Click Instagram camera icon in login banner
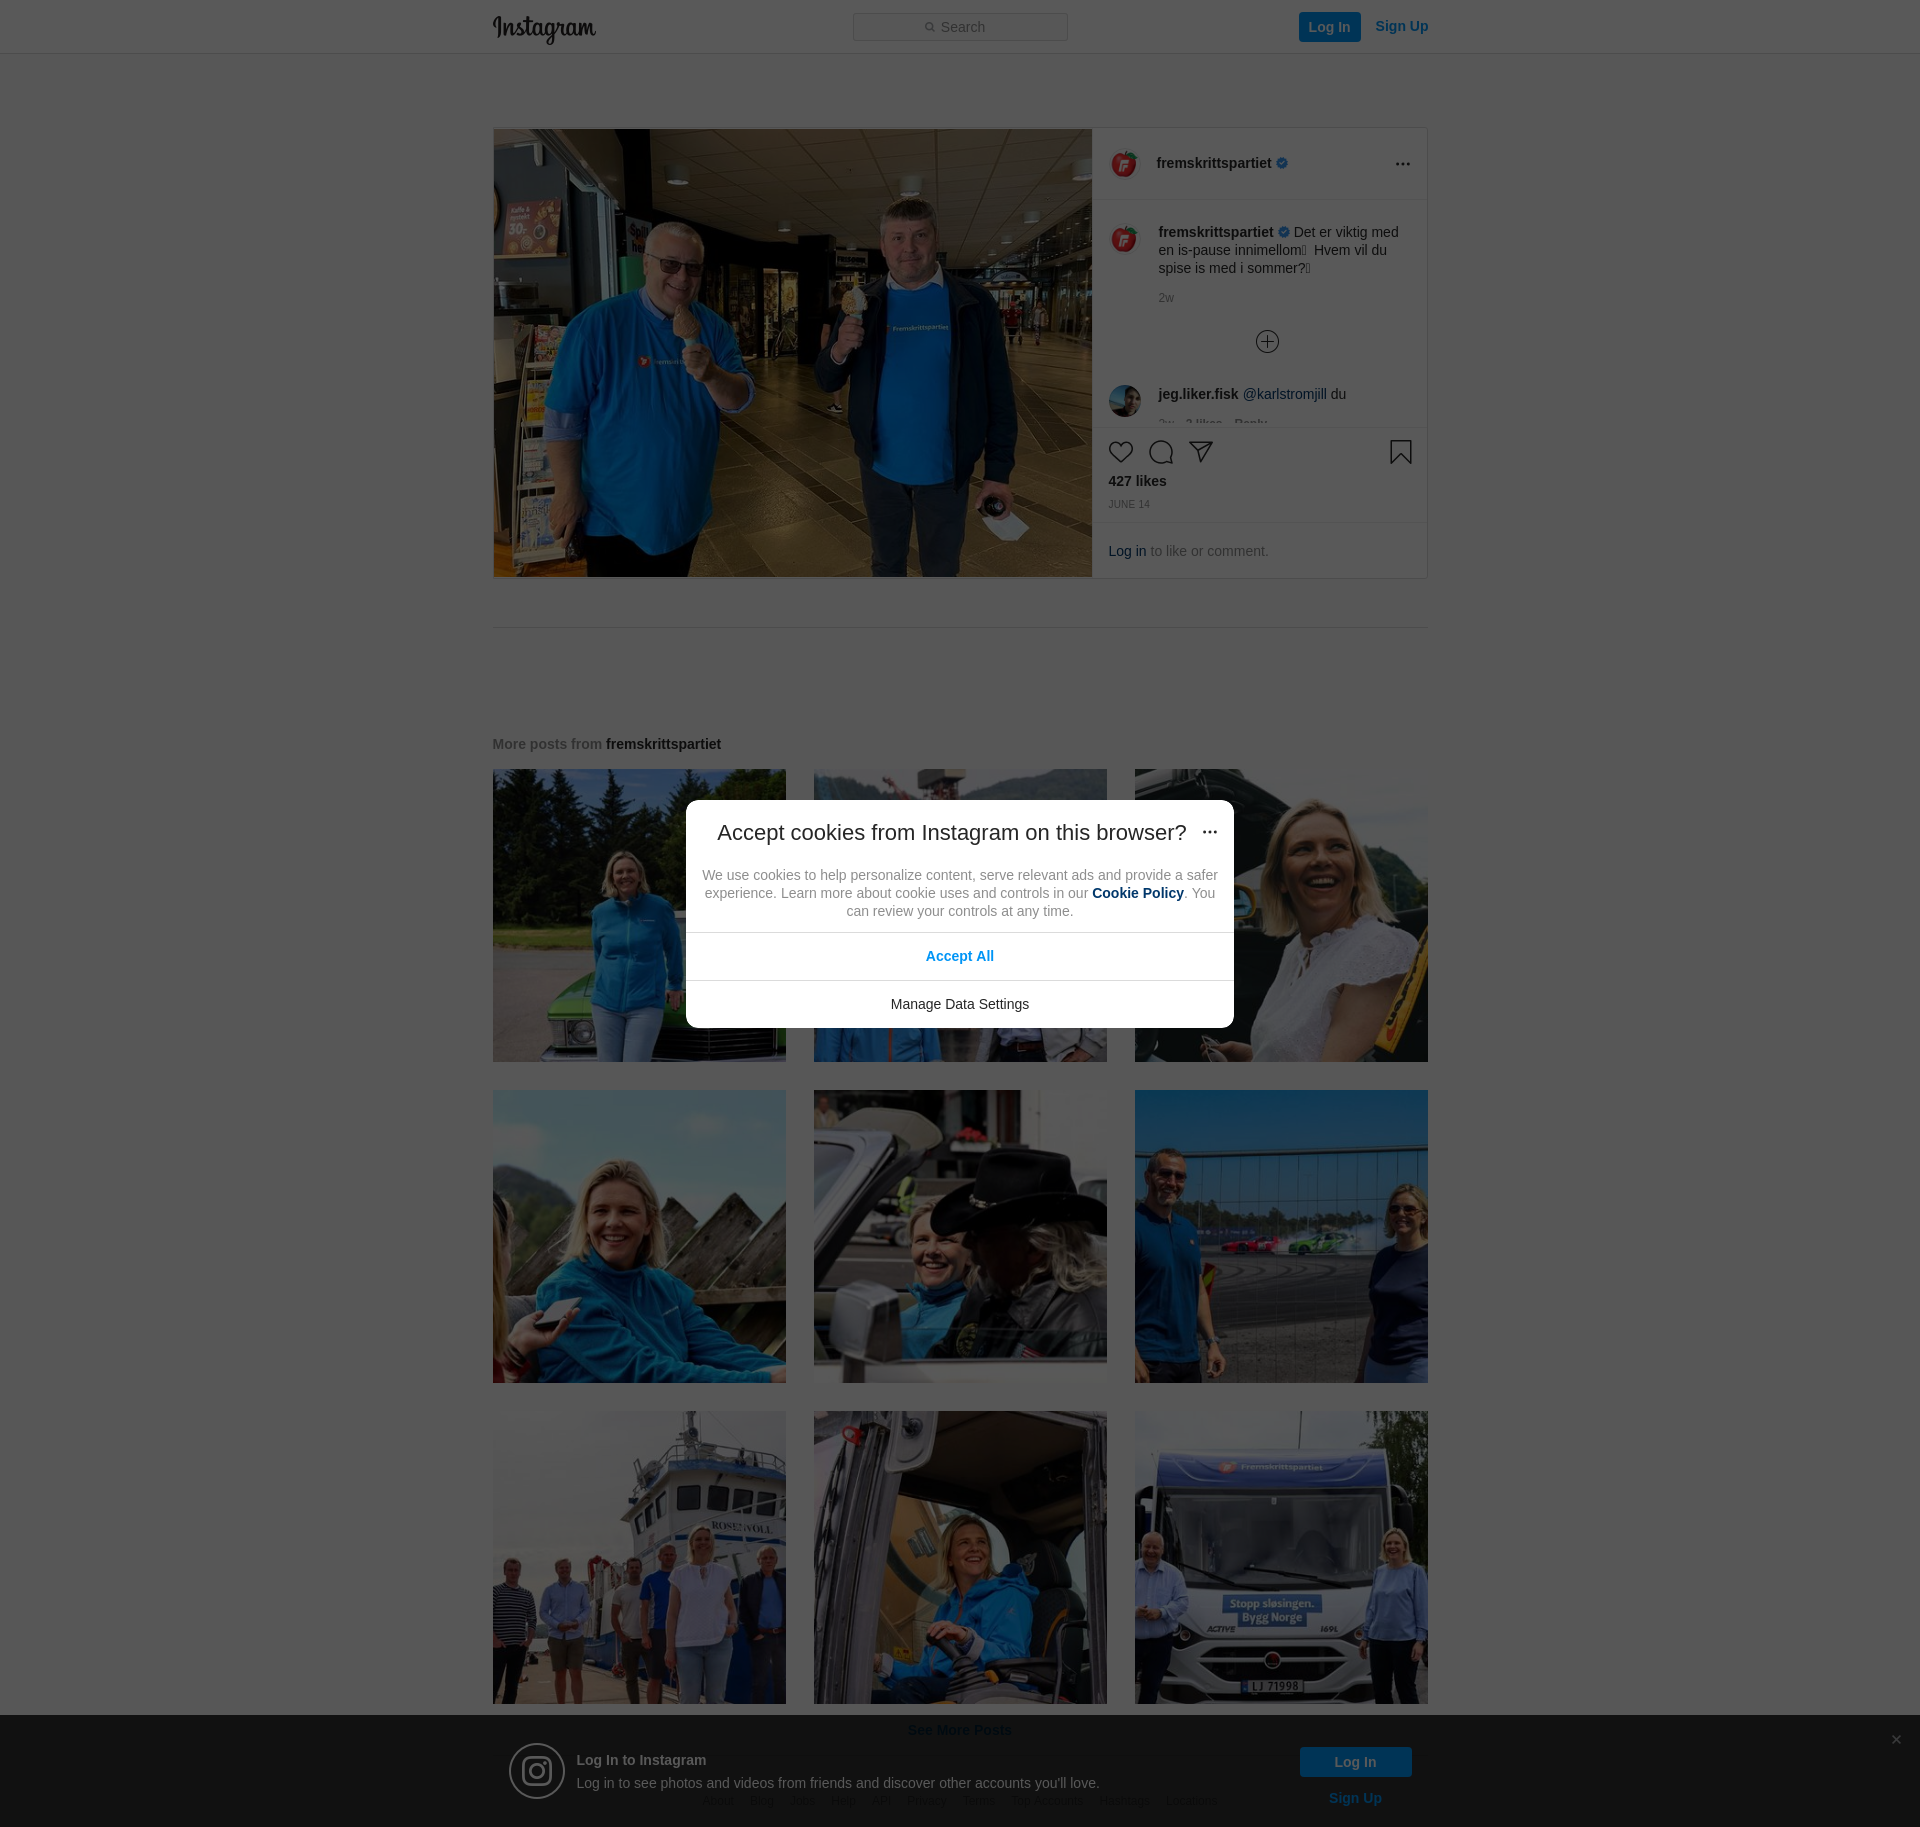 tap(537, 1771)
